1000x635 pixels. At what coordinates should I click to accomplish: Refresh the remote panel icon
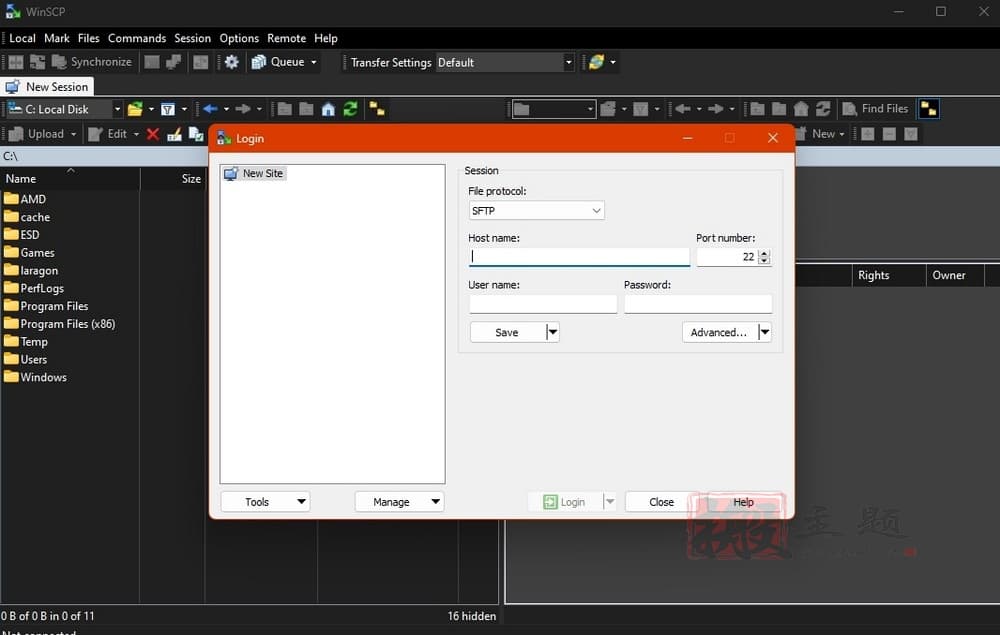click(823, 109)
